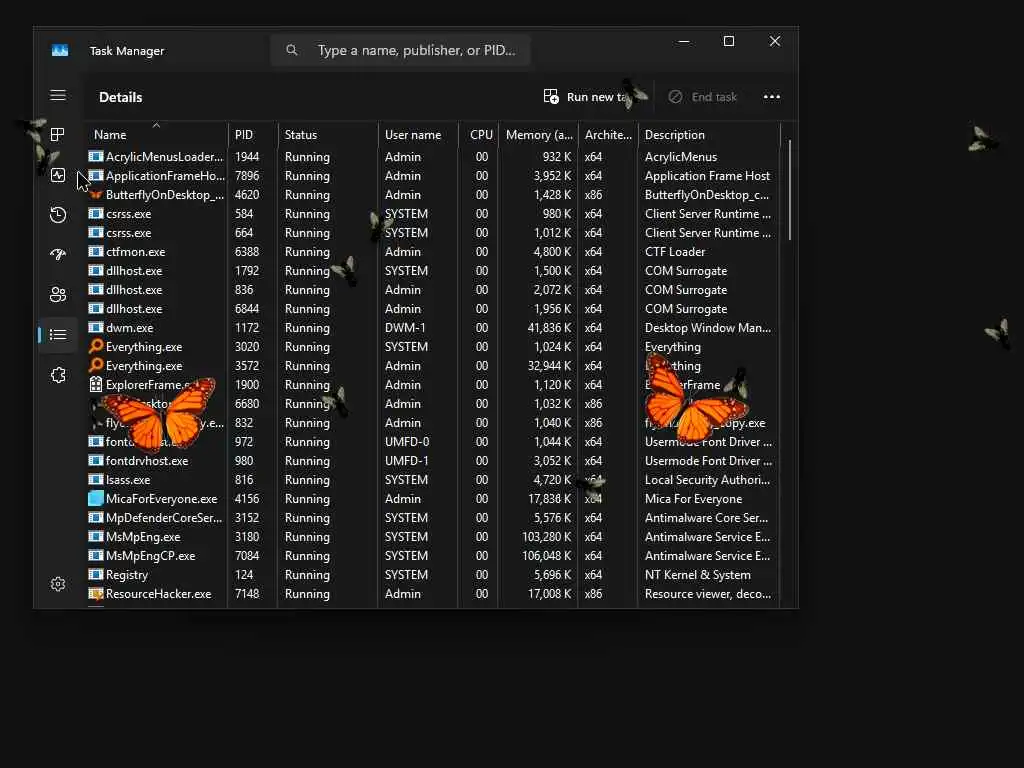The height and width of the screenshot is (768, 1024).
Task: Sort by the Name column header
Action: click(155, 135)
